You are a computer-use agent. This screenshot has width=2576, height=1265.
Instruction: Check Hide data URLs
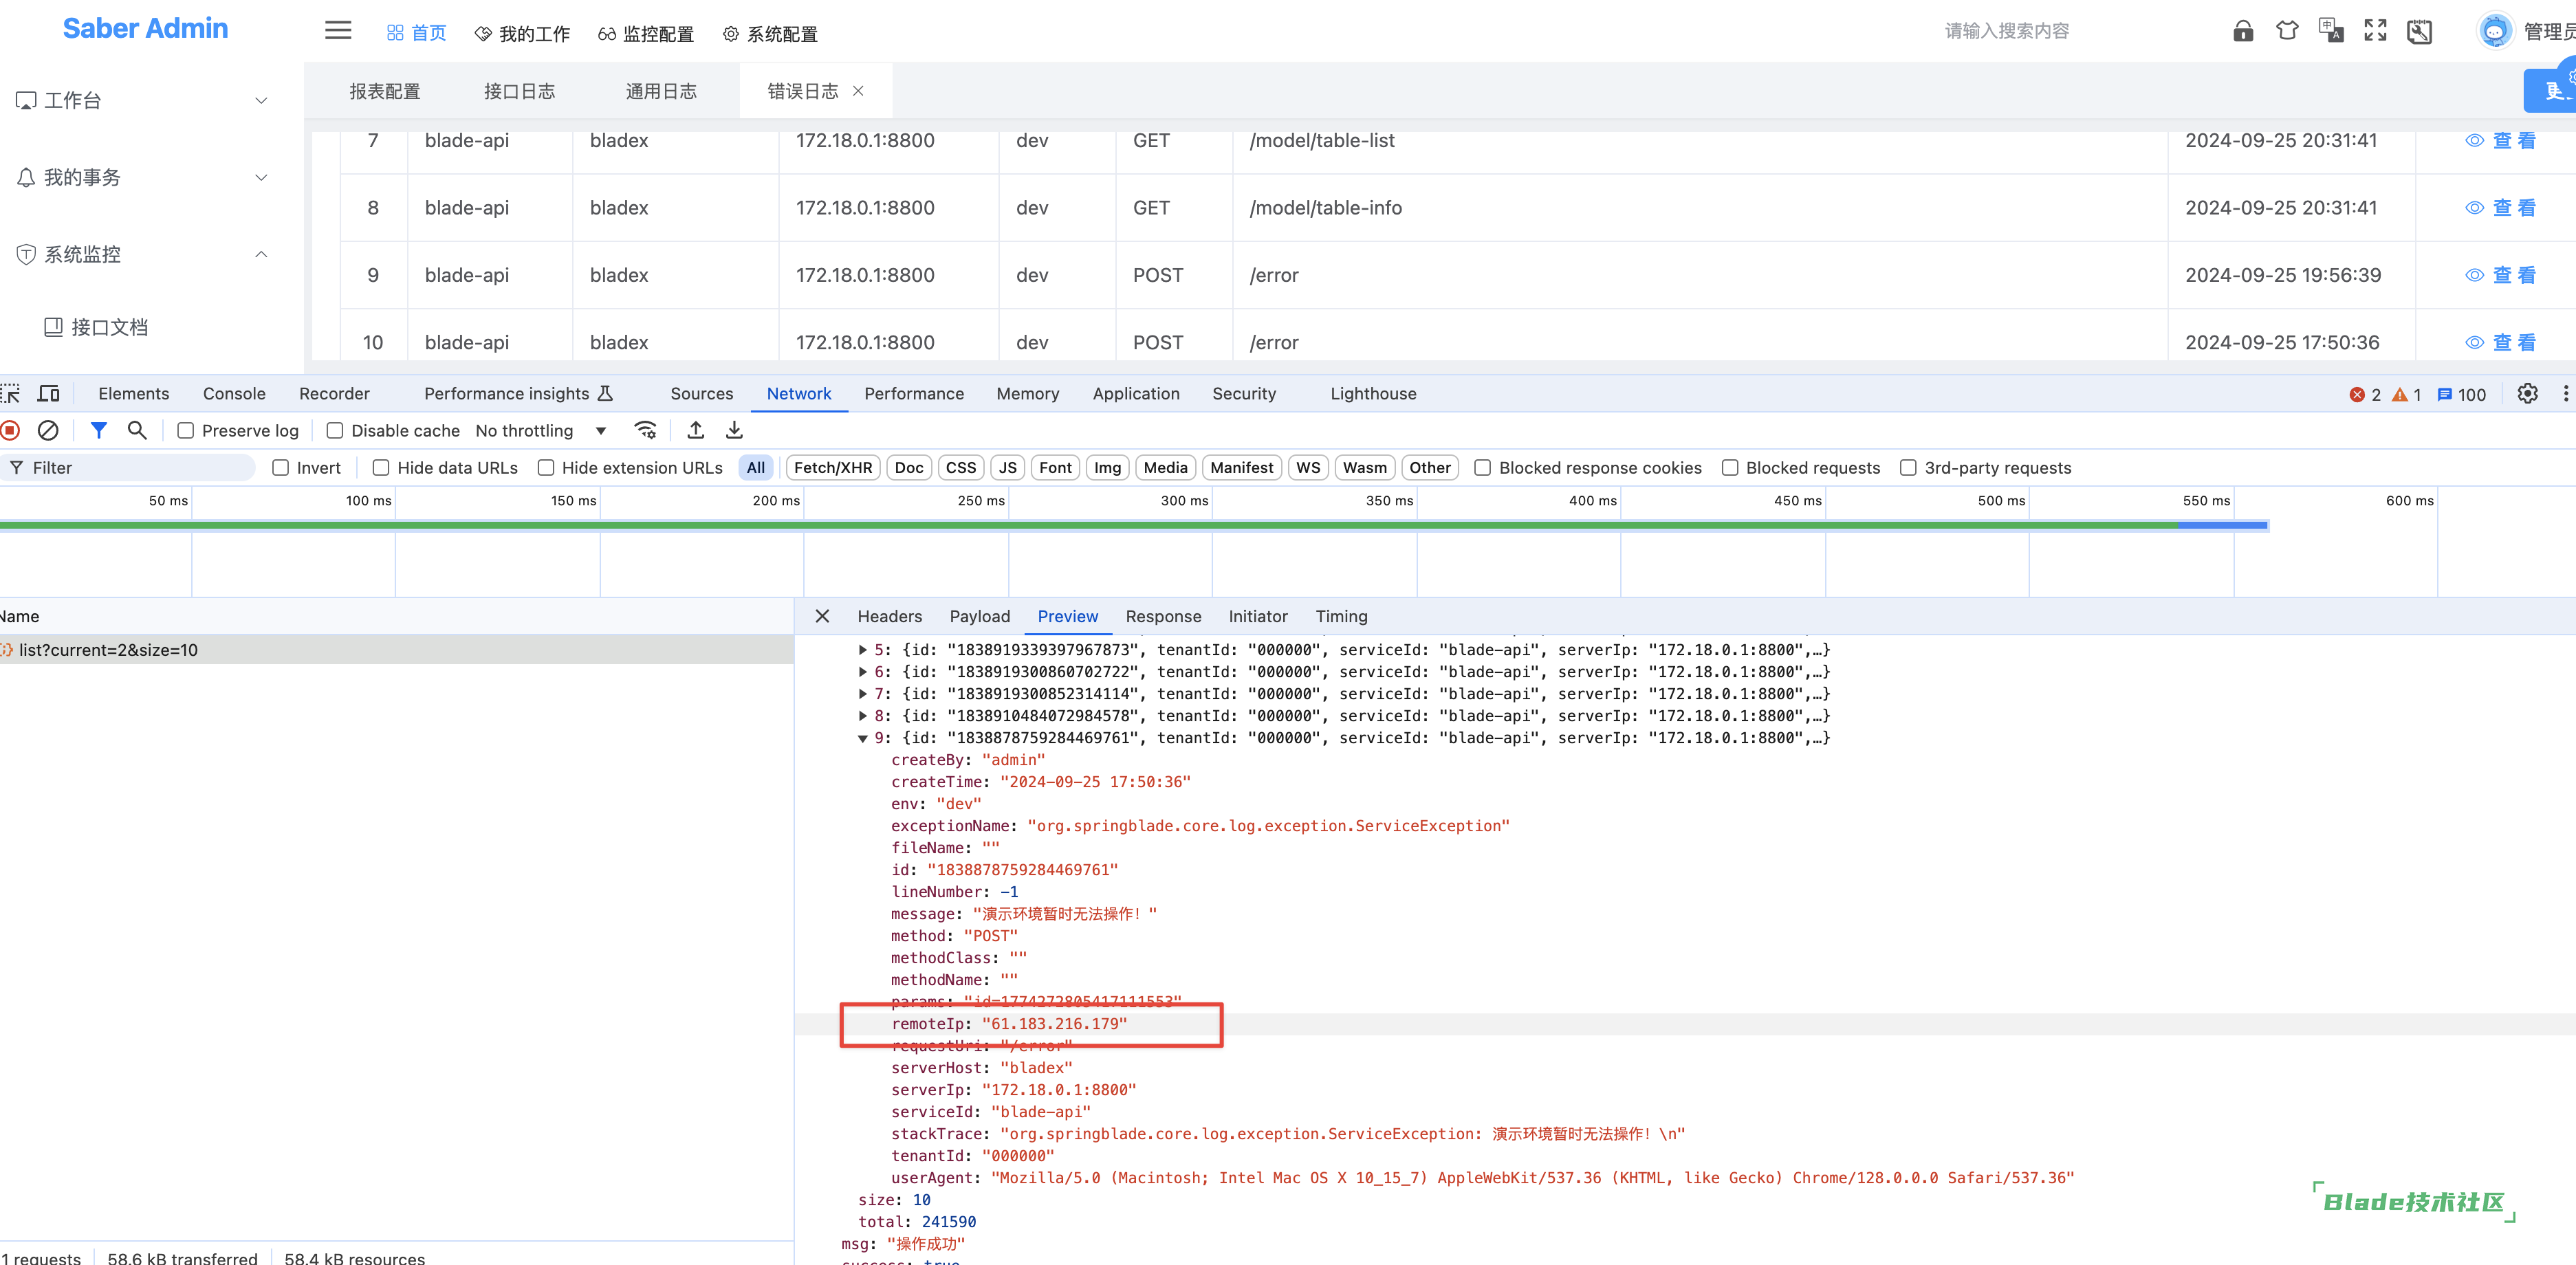pyautogui.click(x=381, y=468)
